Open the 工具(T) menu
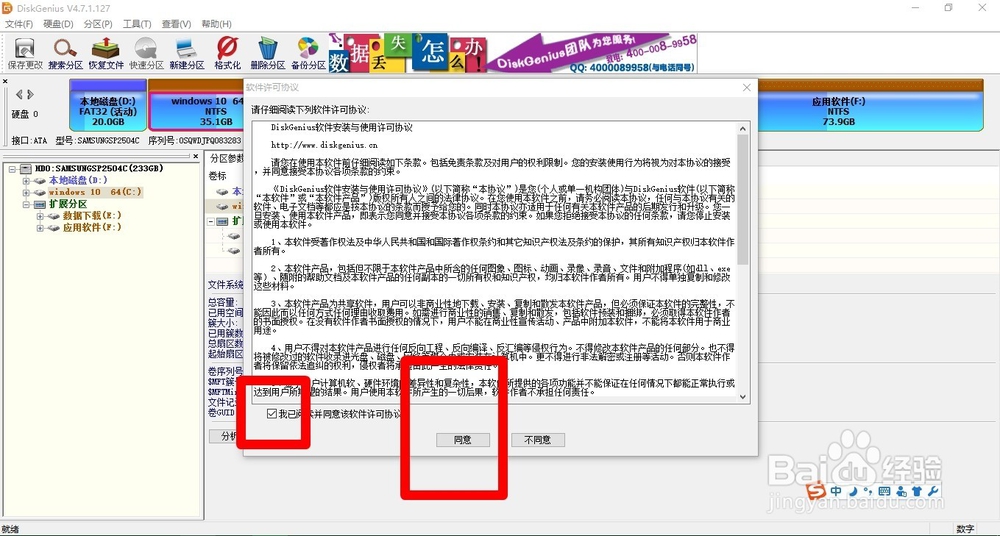 137,24
